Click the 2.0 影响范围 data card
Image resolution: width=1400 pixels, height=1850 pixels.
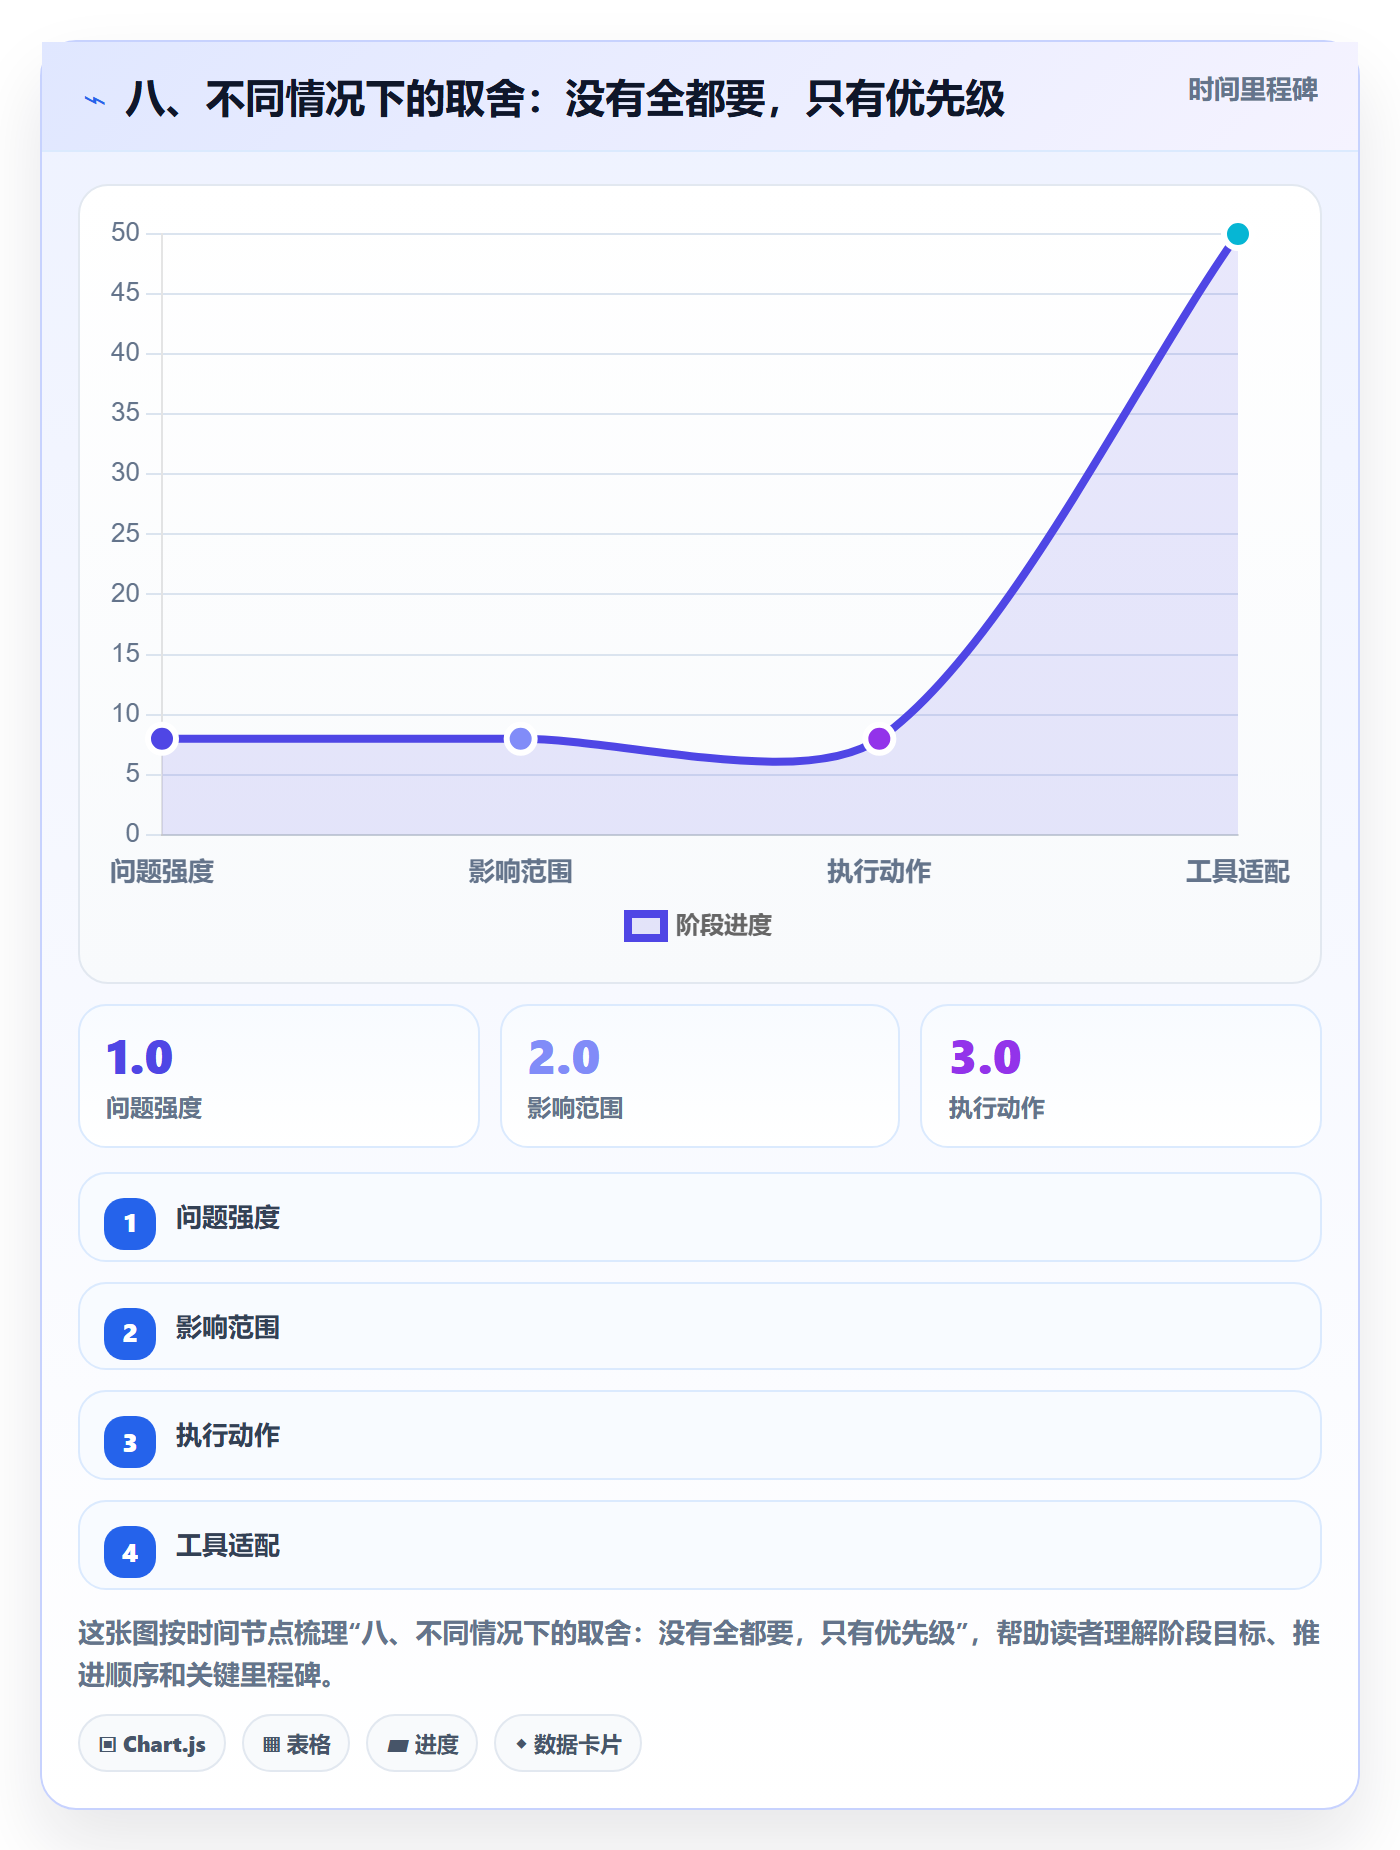tap(700, 1076)
